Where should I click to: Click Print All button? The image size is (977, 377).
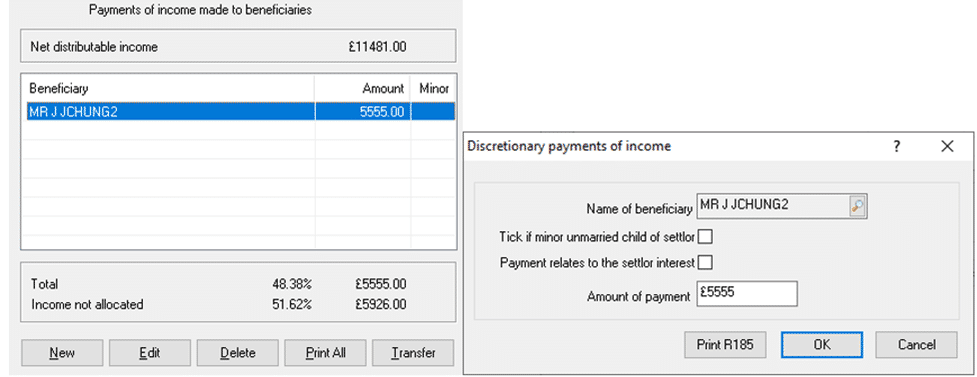(325, 353)
